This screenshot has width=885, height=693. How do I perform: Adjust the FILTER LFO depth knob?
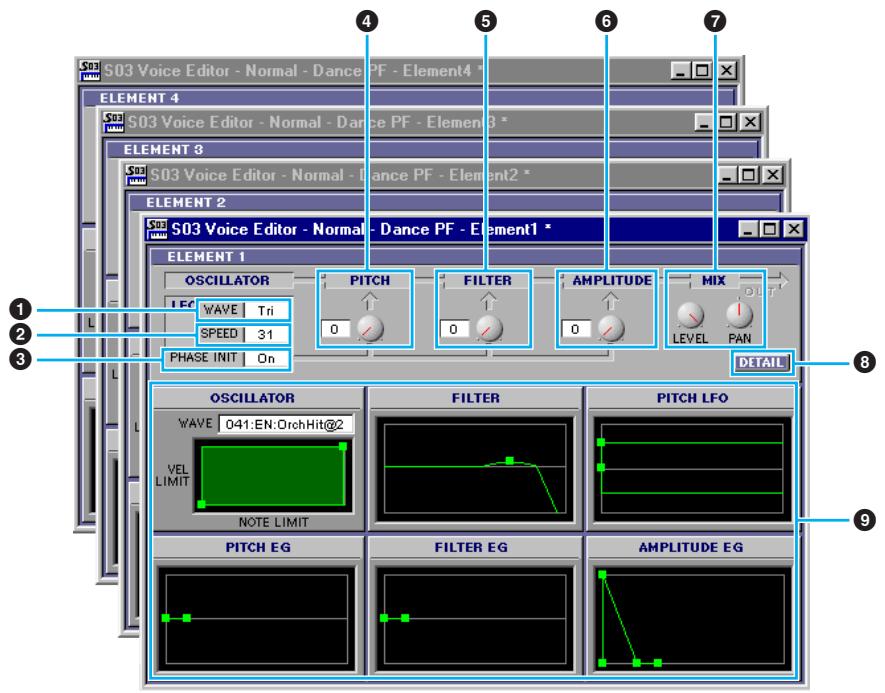489,328
